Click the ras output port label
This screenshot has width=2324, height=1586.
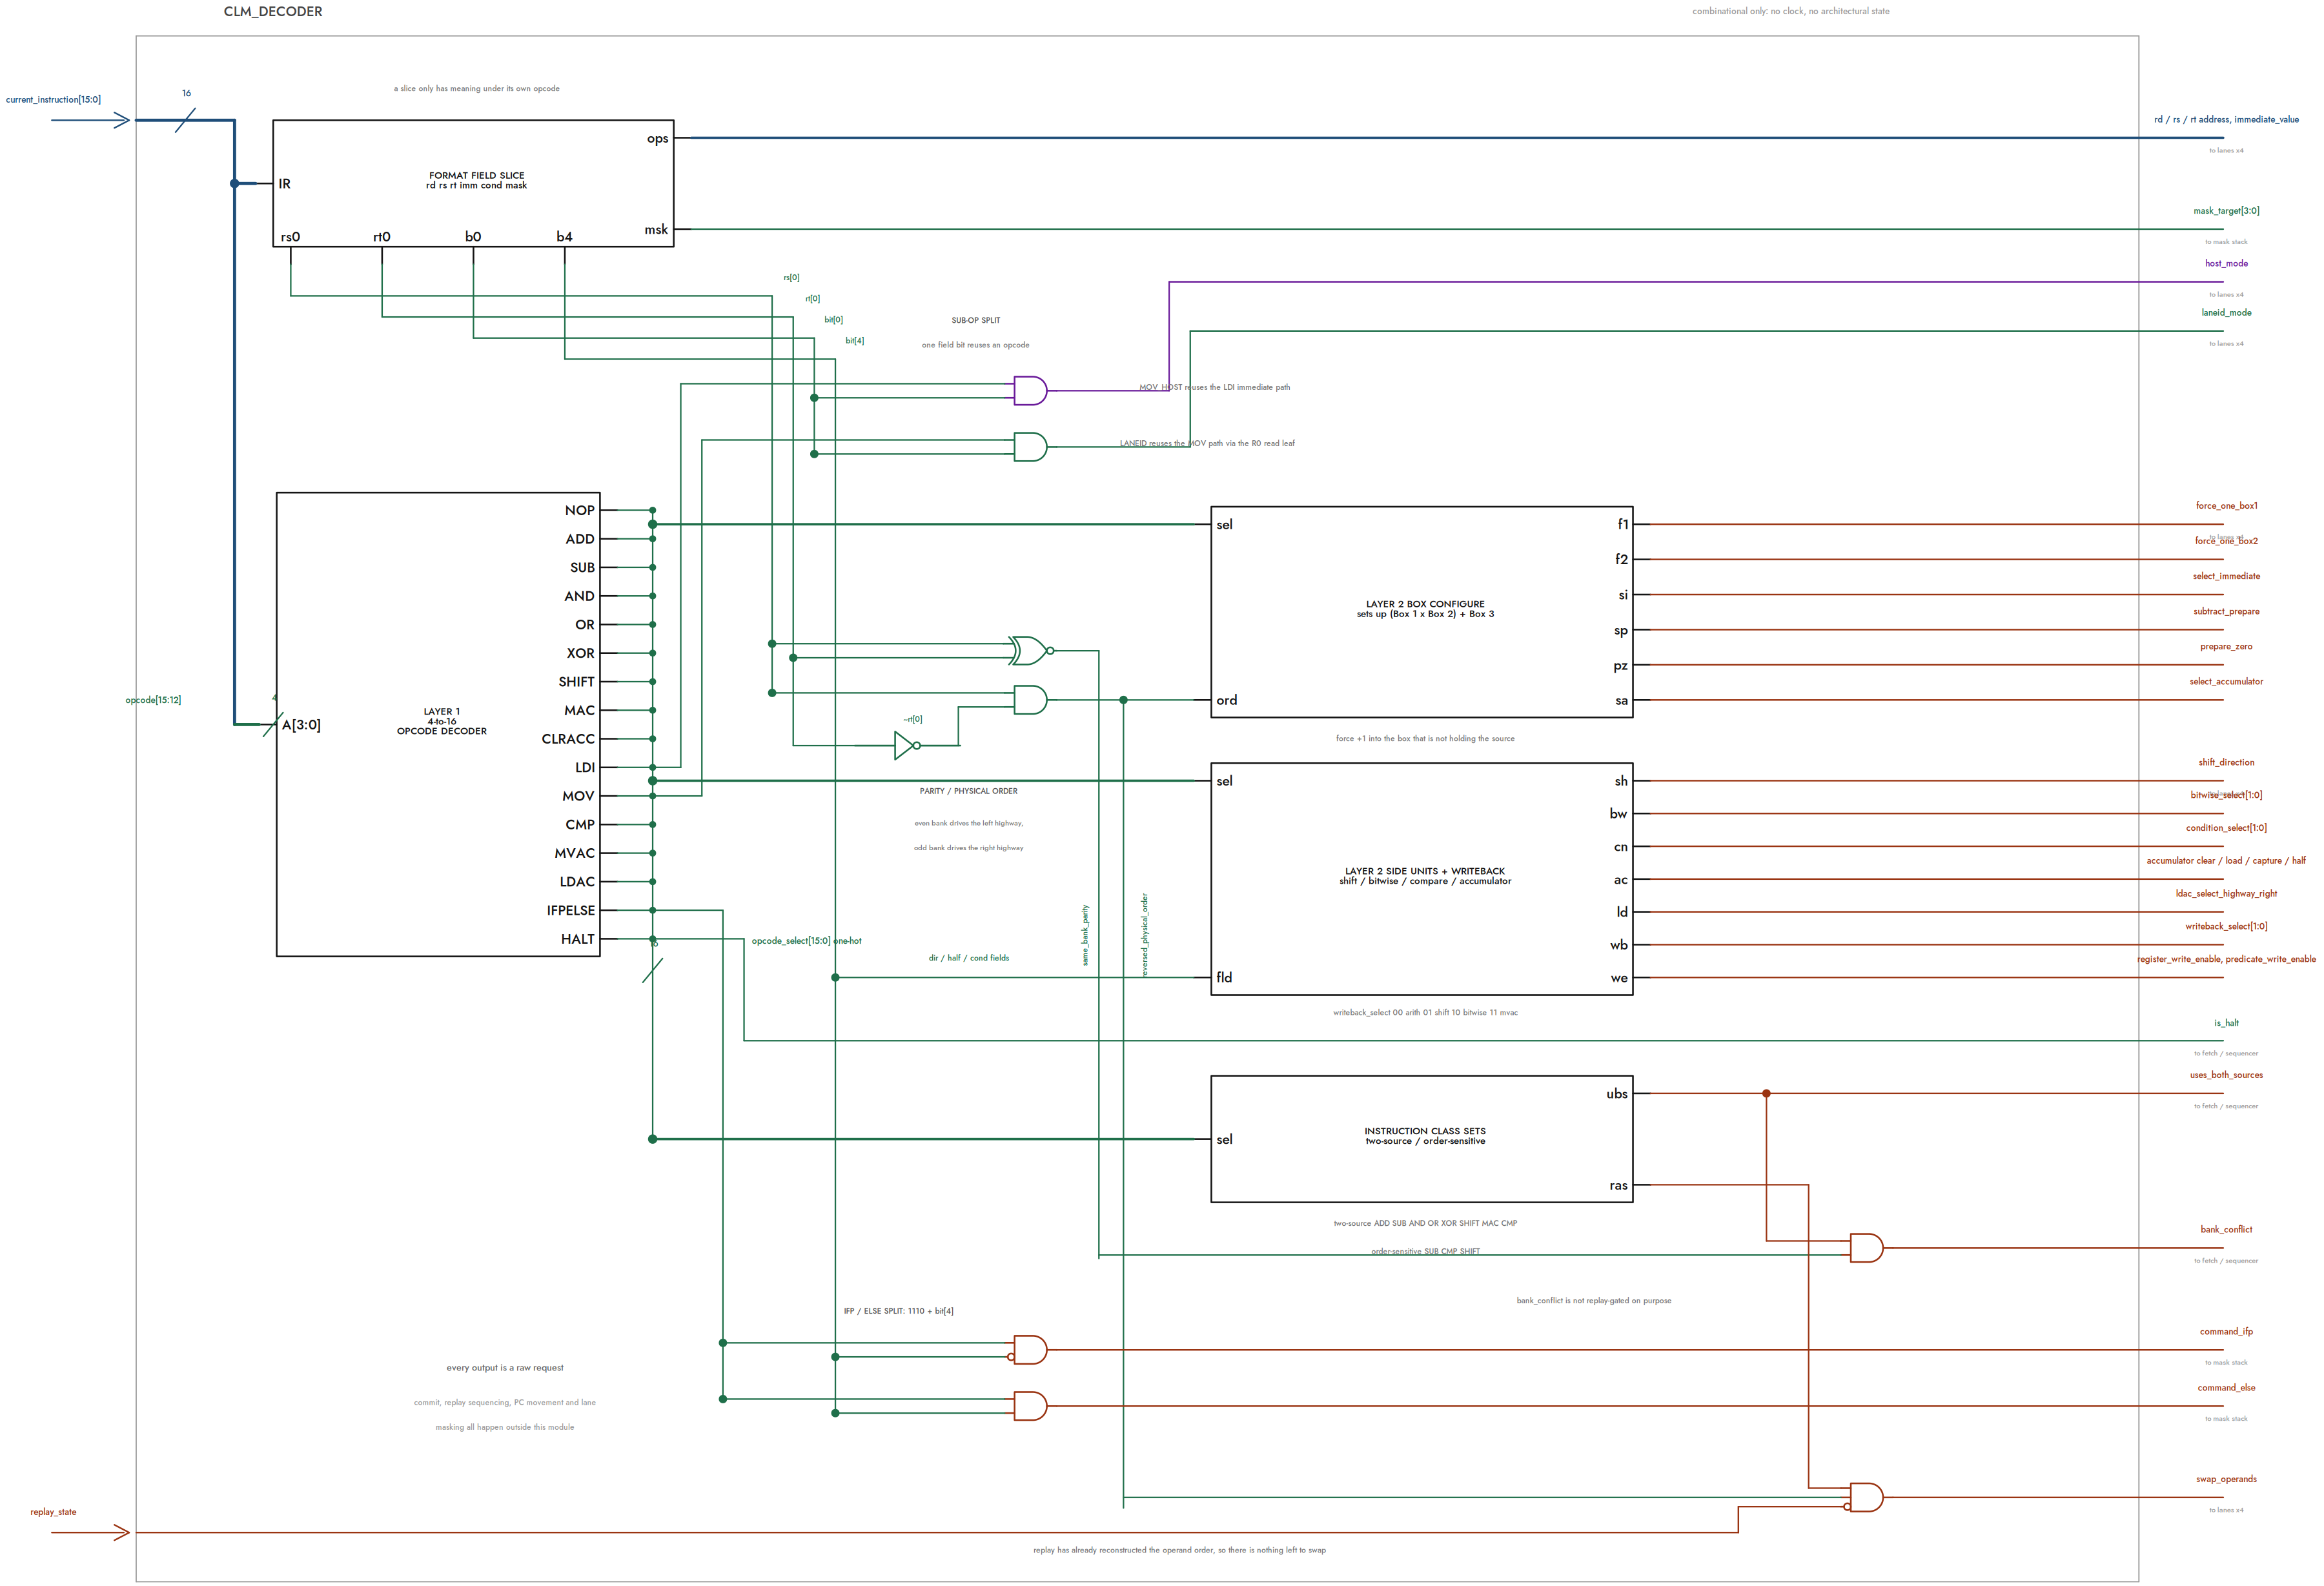[1618, 1185]
